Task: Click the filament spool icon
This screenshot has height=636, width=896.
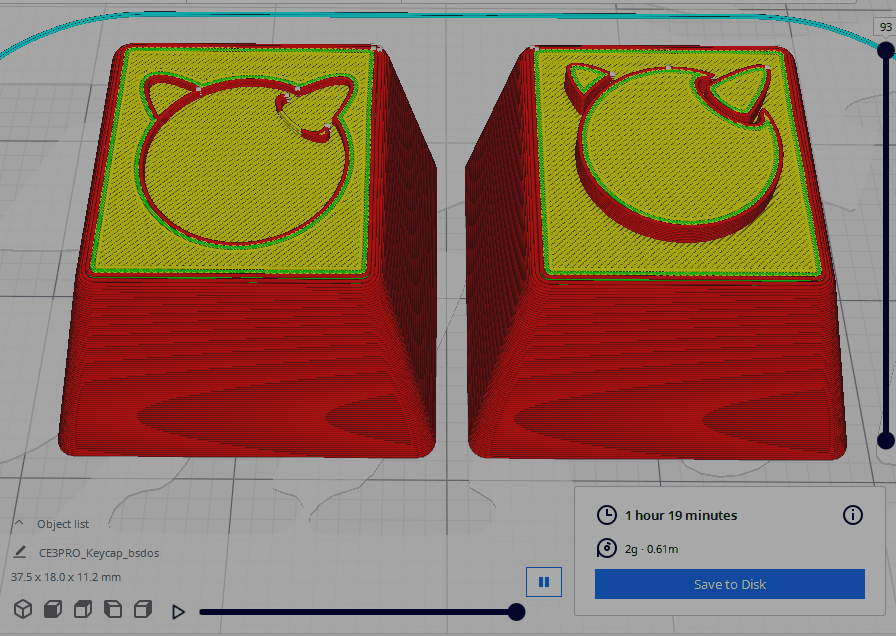Action: [x=606, y=549]
